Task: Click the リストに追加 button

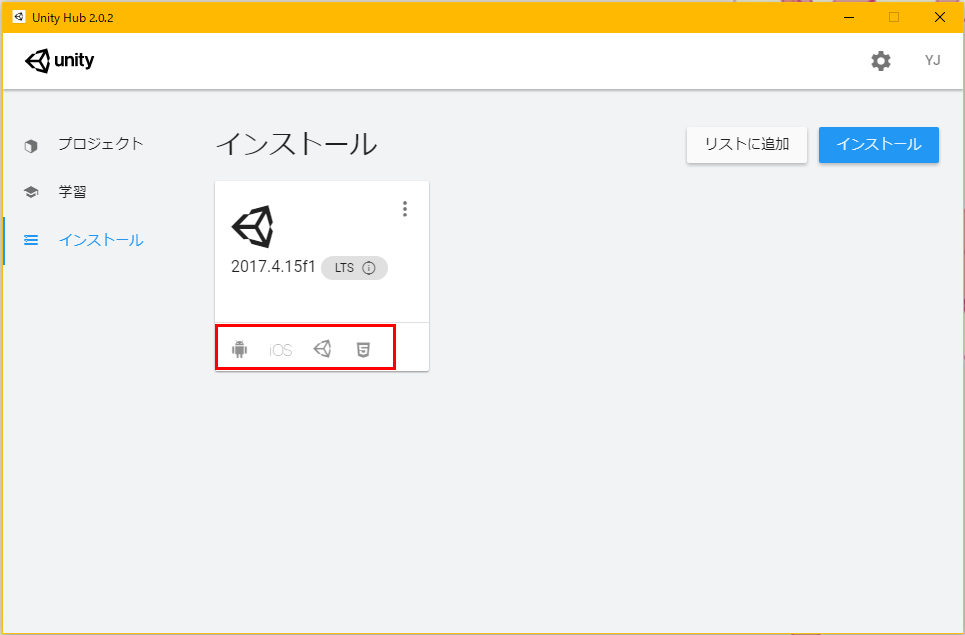Action: pos(747,145)
